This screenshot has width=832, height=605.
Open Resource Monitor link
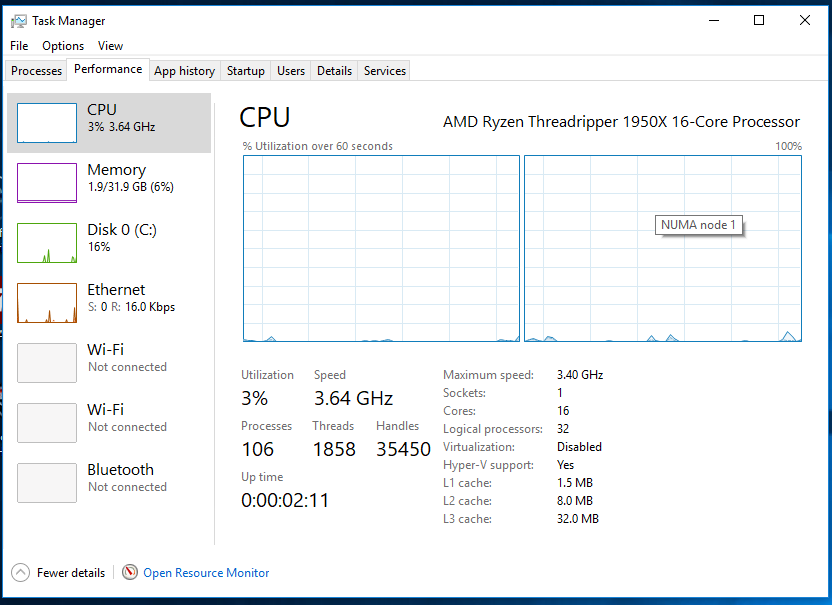(206, 573)
